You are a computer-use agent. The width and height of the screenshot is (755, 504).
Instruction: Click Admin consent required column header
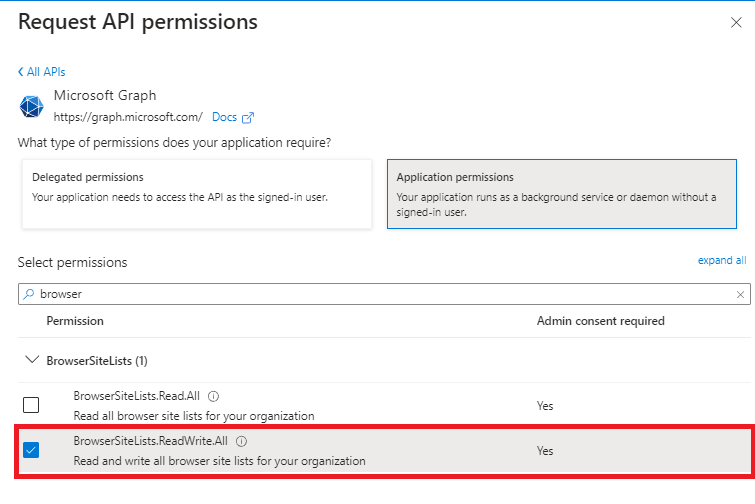pyautogui.click(x=600, y=321)
